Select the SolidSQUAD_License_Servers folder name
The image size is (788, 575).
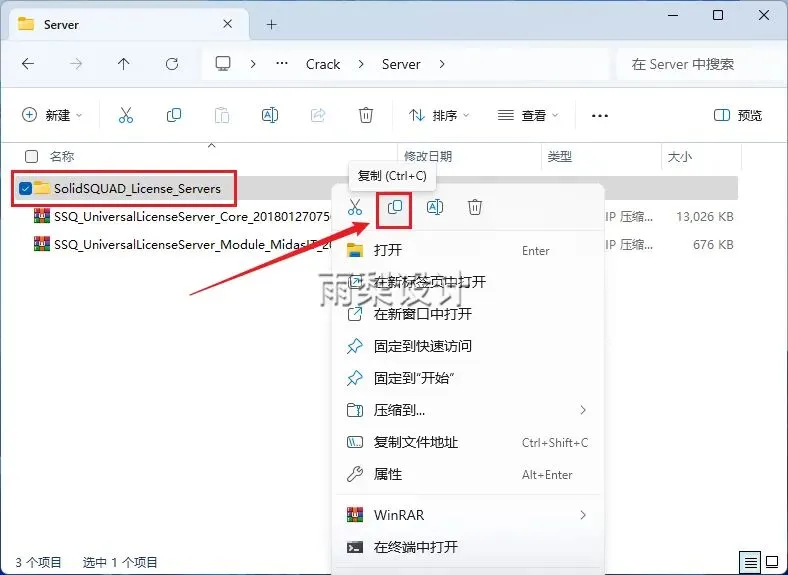coord(137,188)
